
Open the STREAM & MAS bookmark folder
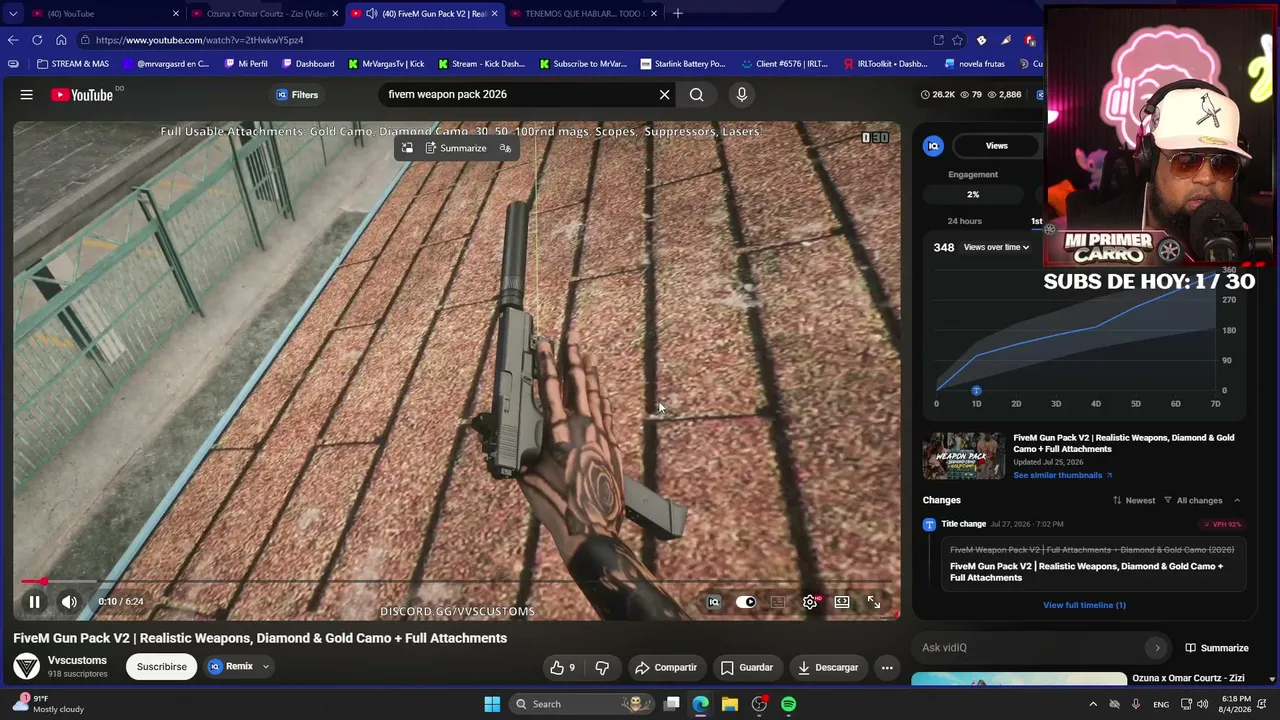(73, 64)
